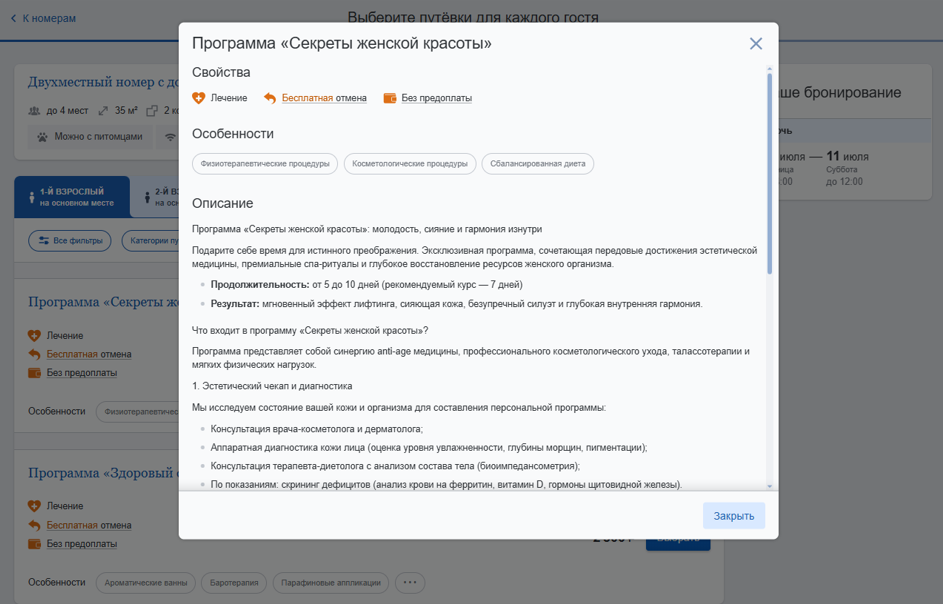Select Физиотерапевтические процедуры tag in dialog
943x604 pixels.
(x=265, y=164)
